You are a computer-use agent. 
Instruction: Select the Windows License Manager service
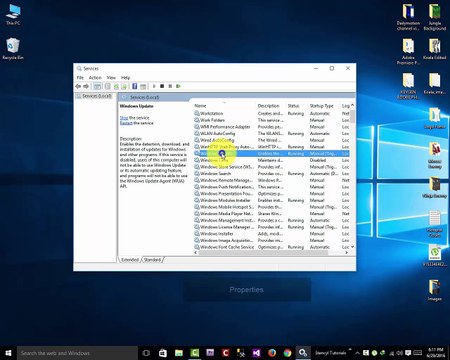click(271, 227)
